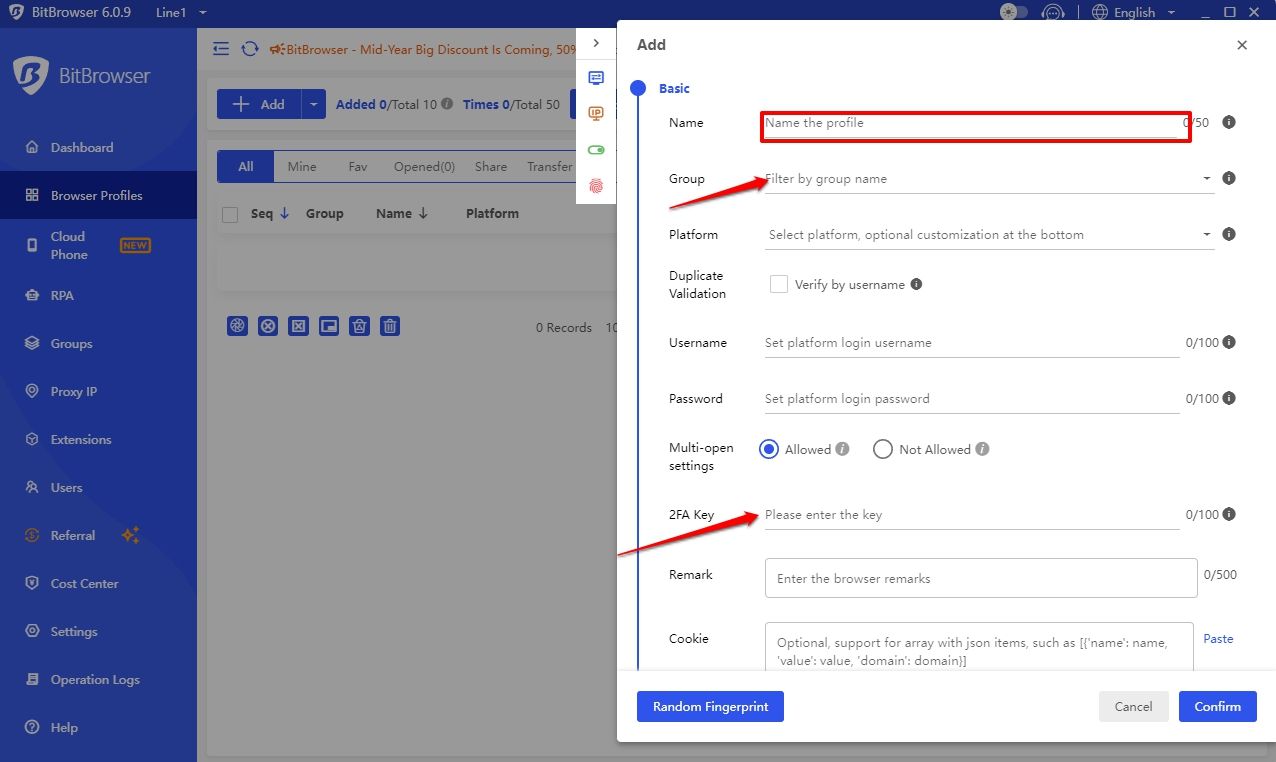Click the Name the profile field

pos(971,123)
